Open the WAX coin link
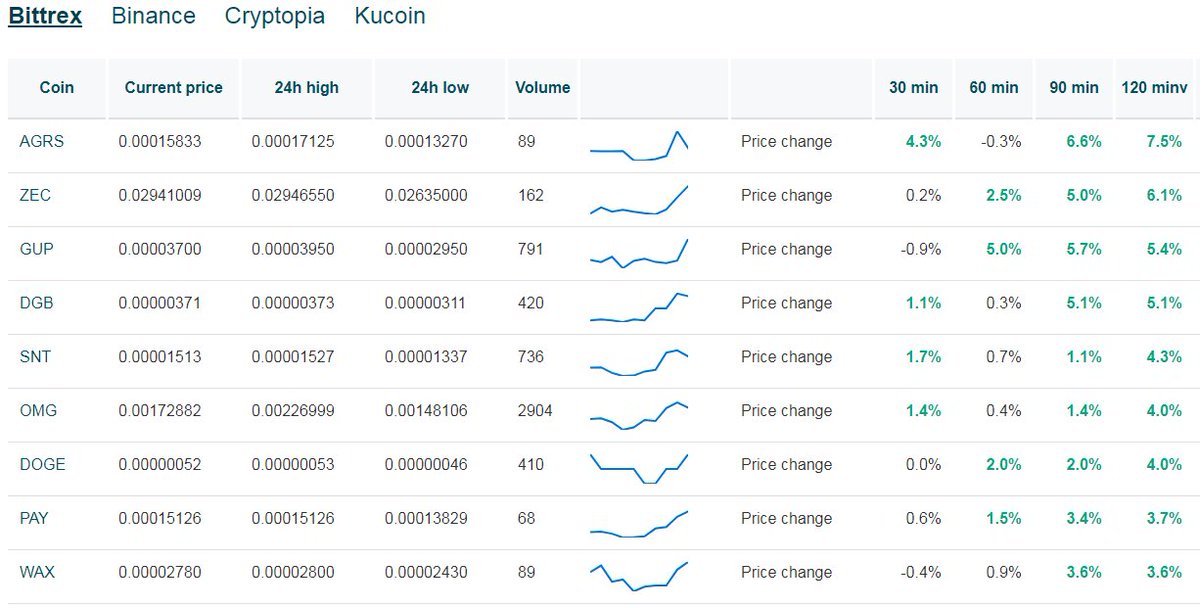 click(37, 574)
